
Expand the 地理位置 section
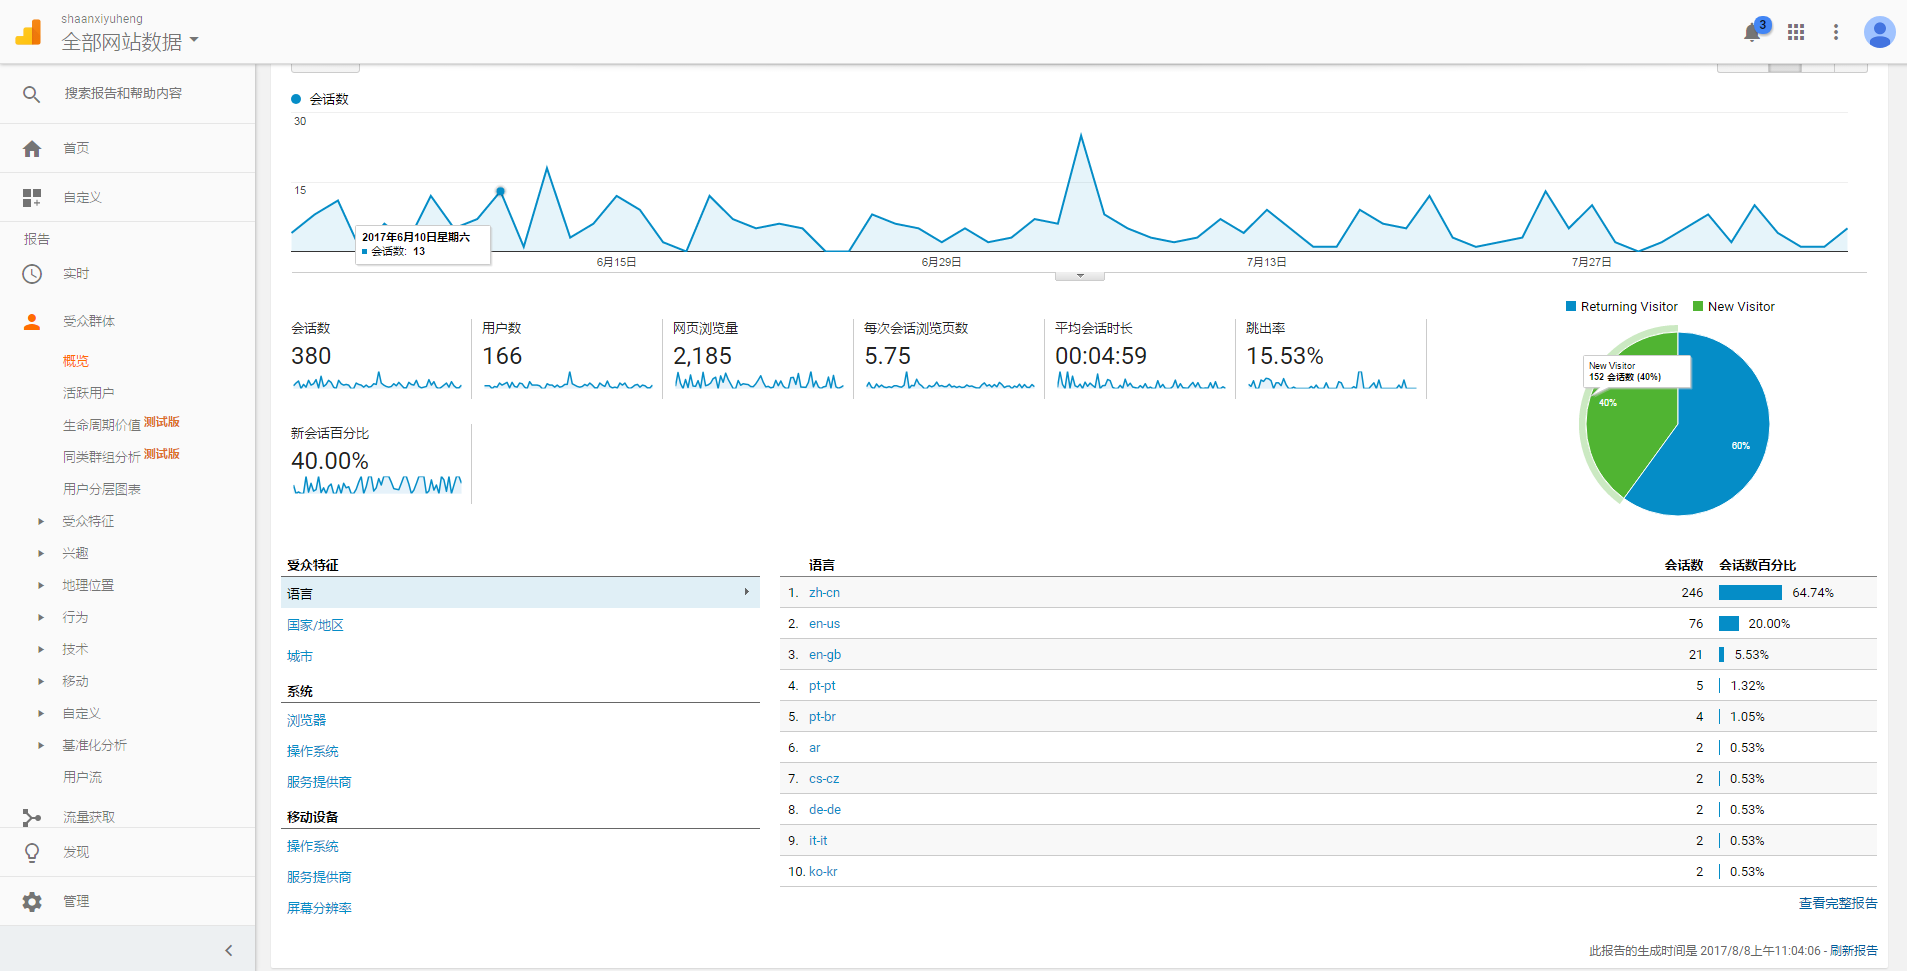pos(41,585)
